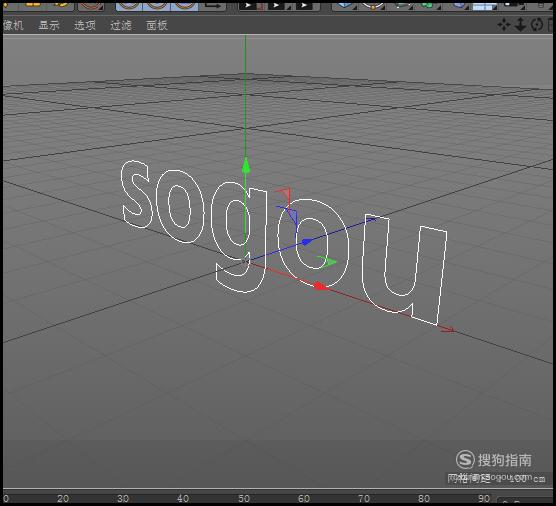Click the viewport orbit (rotate camera) icon
Viewport: 556px width, 506px height.
click(x=537, y=25)
